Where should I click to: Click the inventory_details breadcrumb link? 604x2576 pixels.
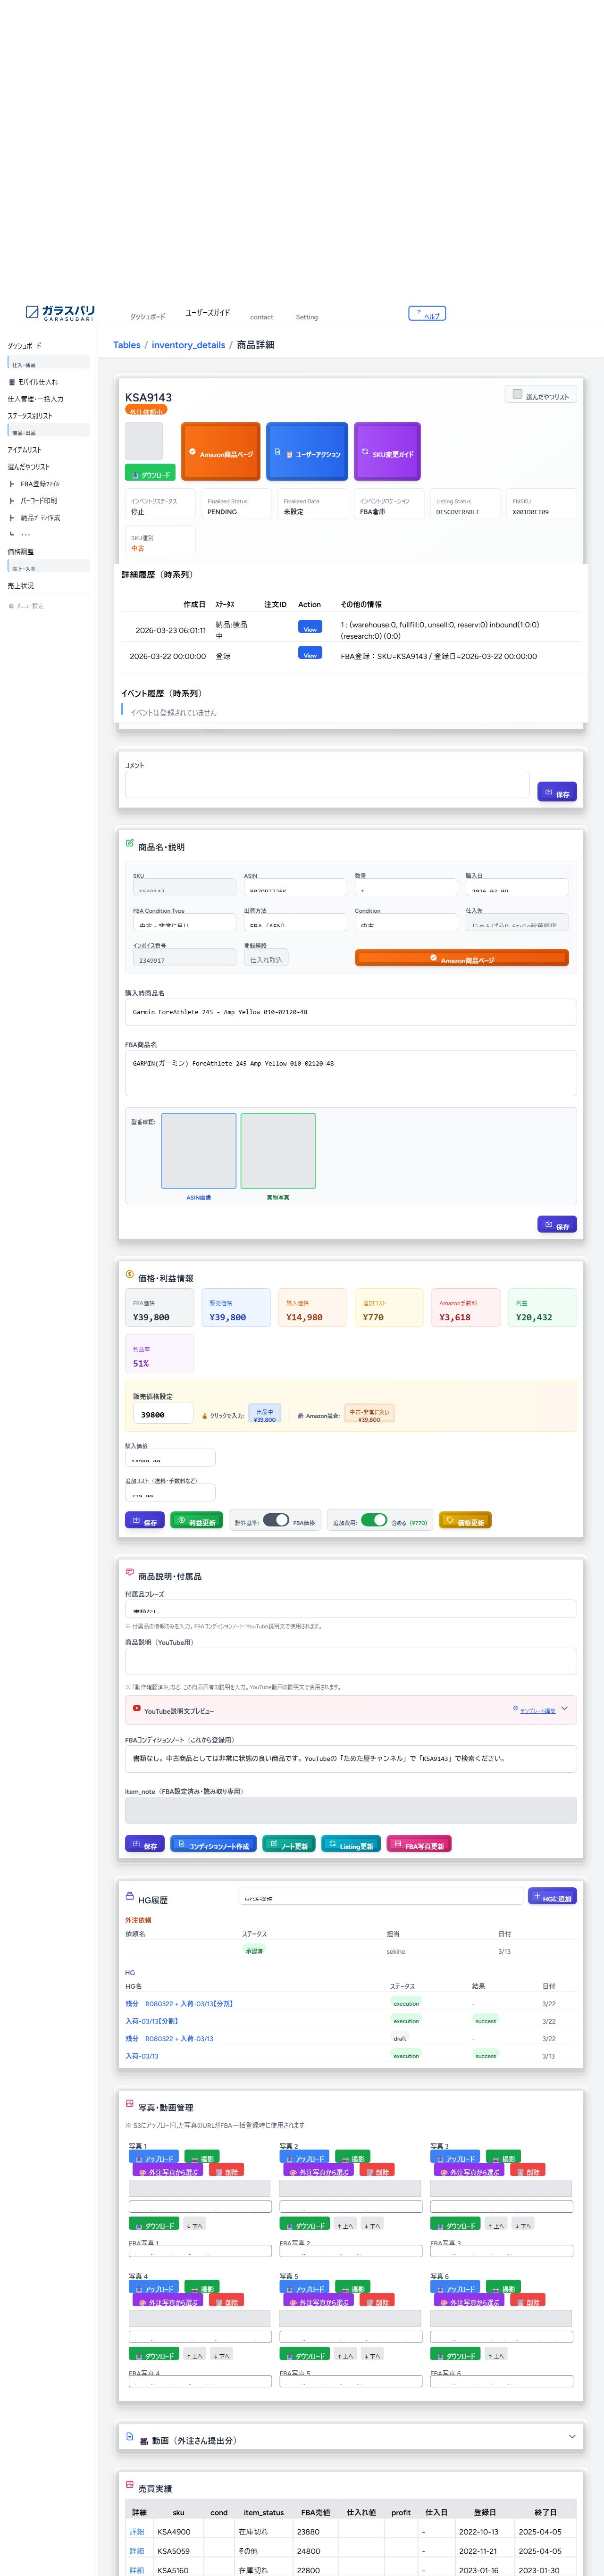coord(188,345)
